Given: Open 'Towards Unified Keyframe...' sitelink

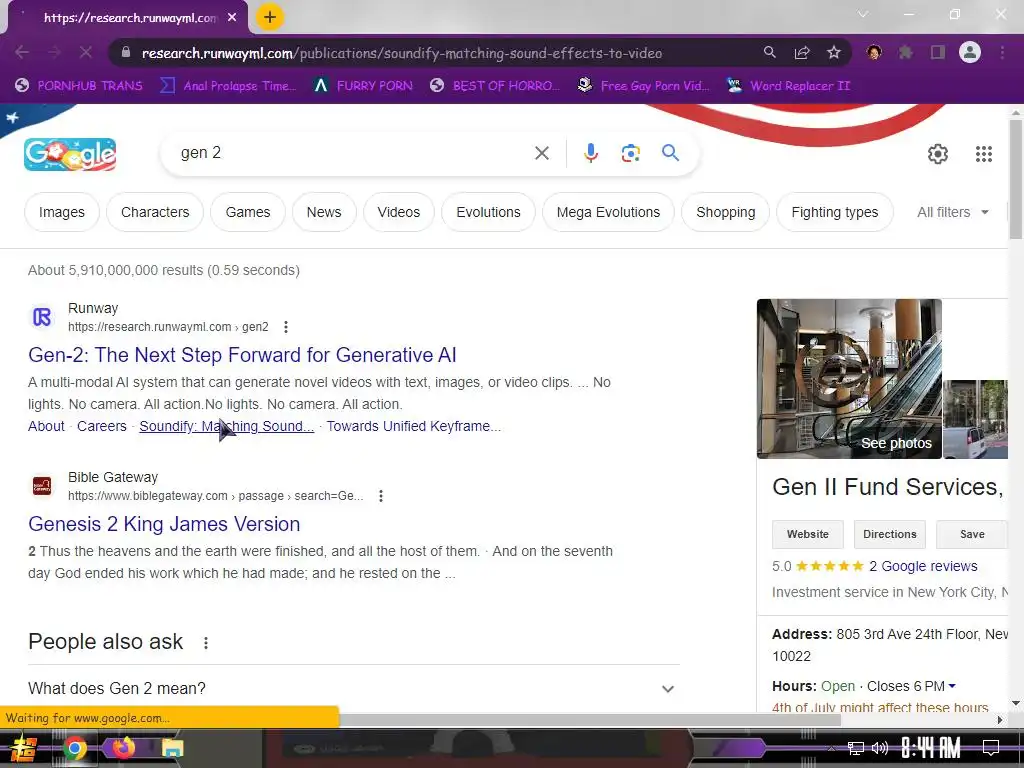Looking at the screenshot, I should coord(414,426).
